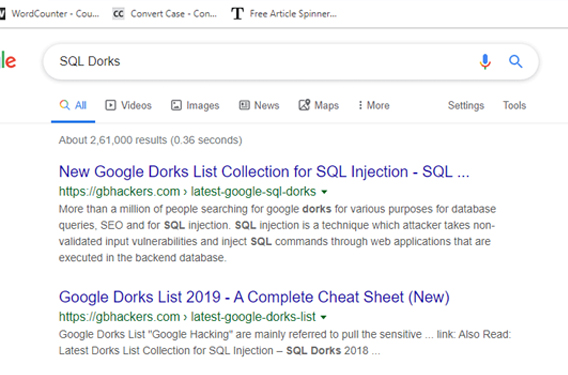Open search Settings
568x375 pixels.
pyautogui.click(x=466, y=105)
